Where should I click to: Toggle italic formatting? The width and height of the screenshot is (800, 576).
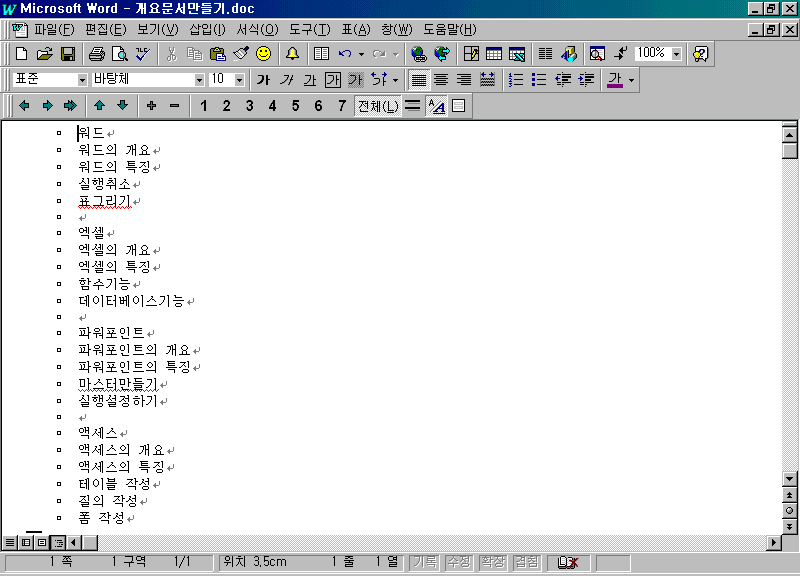(x=286, y=80)
